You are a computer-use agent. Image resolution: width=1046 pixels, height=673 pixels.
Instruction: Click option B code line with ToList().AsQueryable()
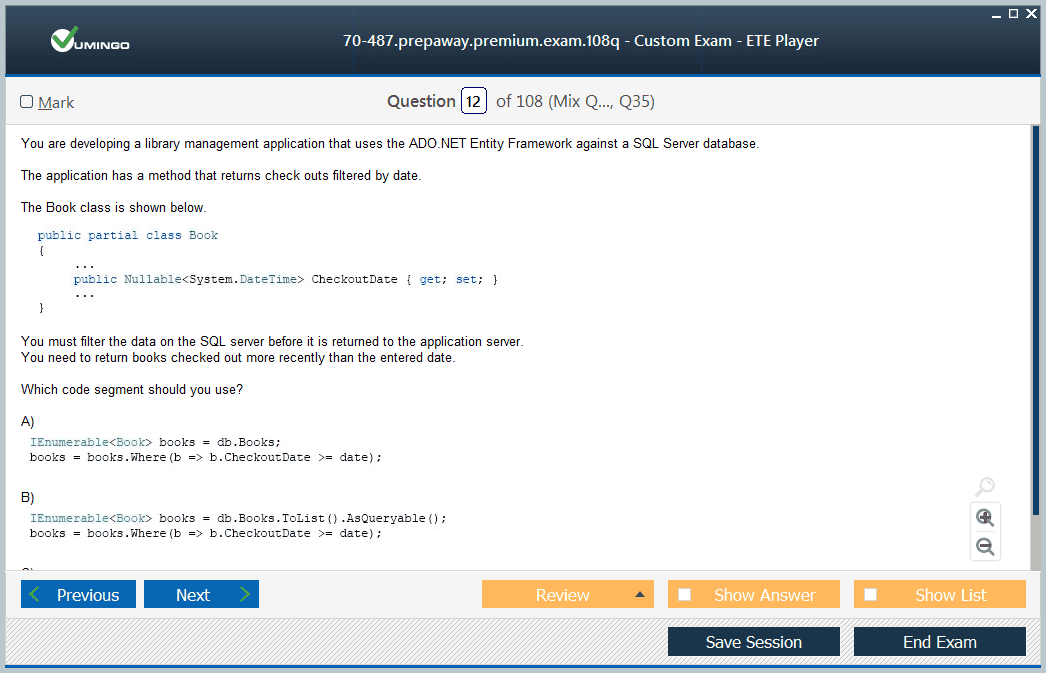click(238, 518)
